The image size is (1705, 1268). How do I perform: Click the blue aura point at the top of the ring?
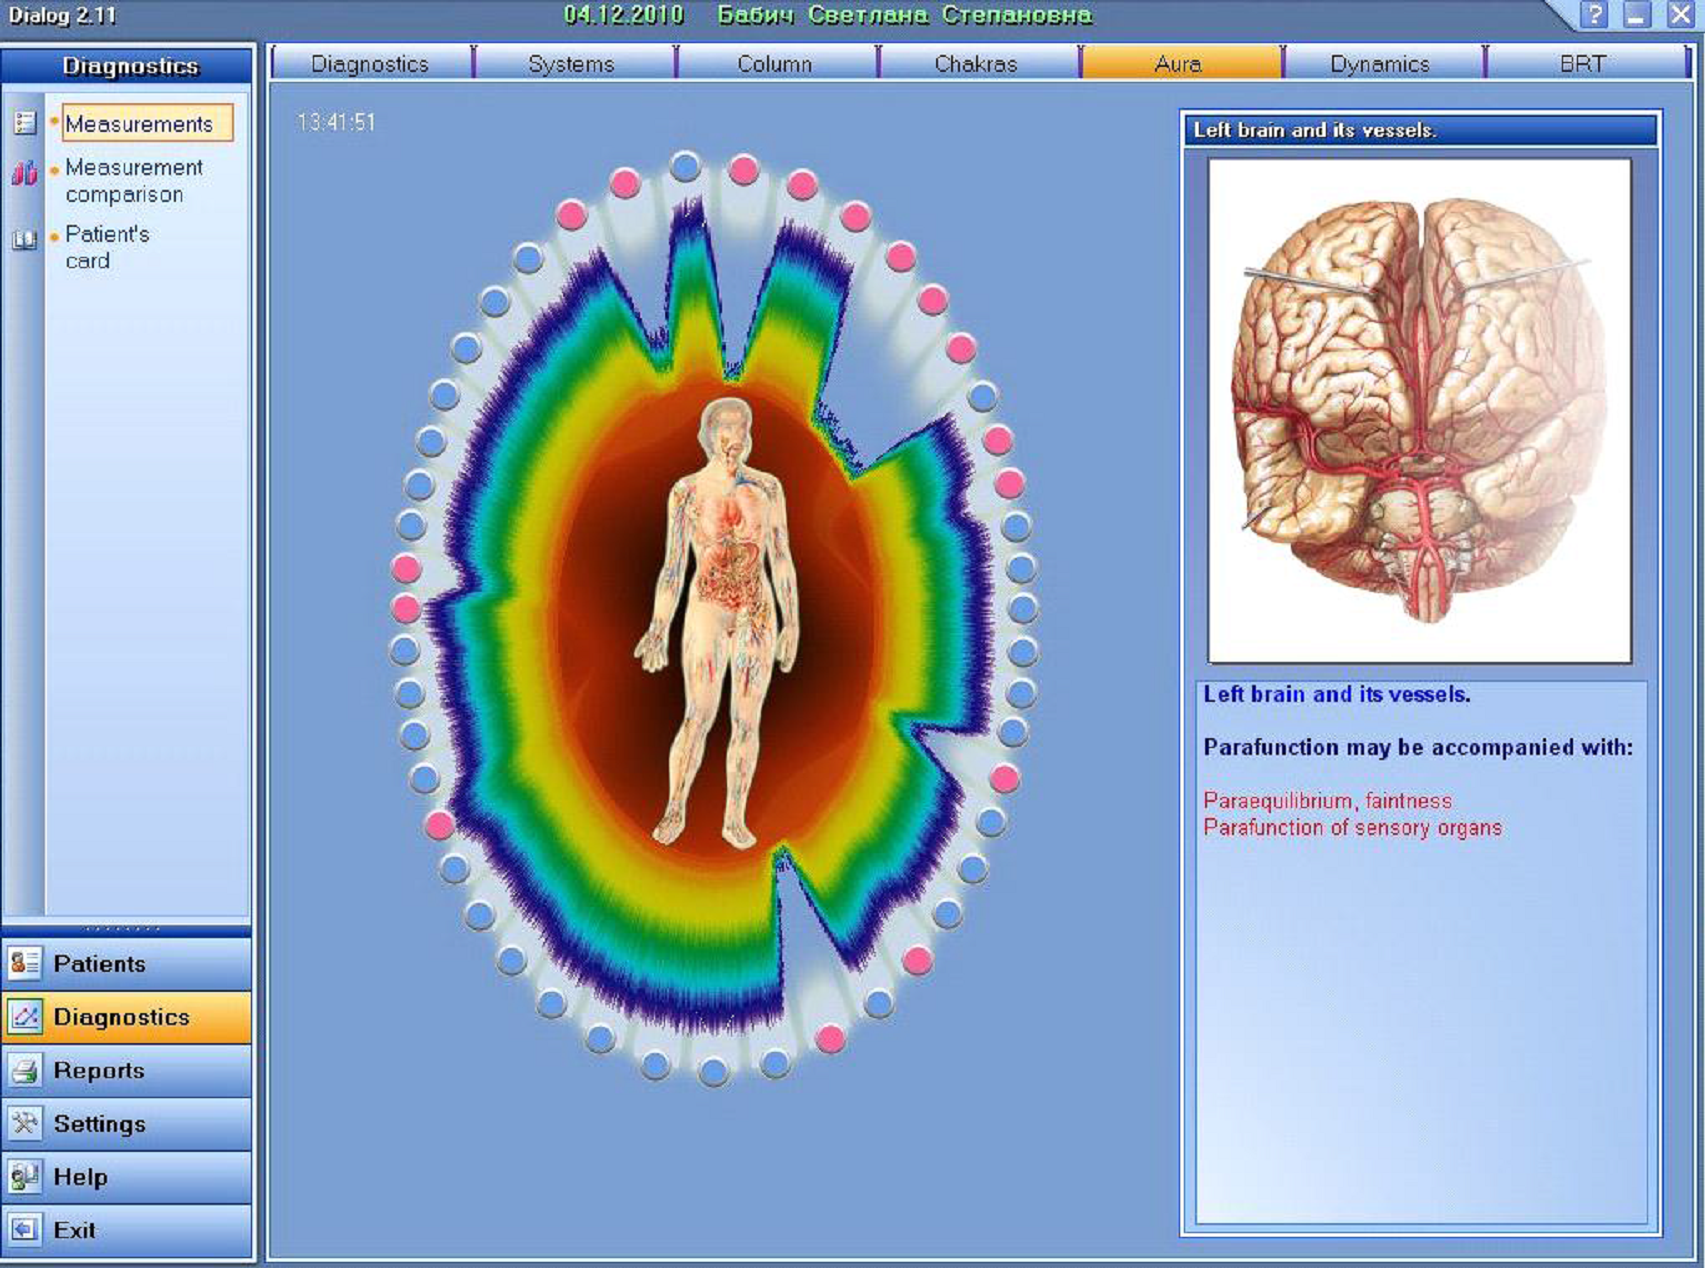click(685, 165)
